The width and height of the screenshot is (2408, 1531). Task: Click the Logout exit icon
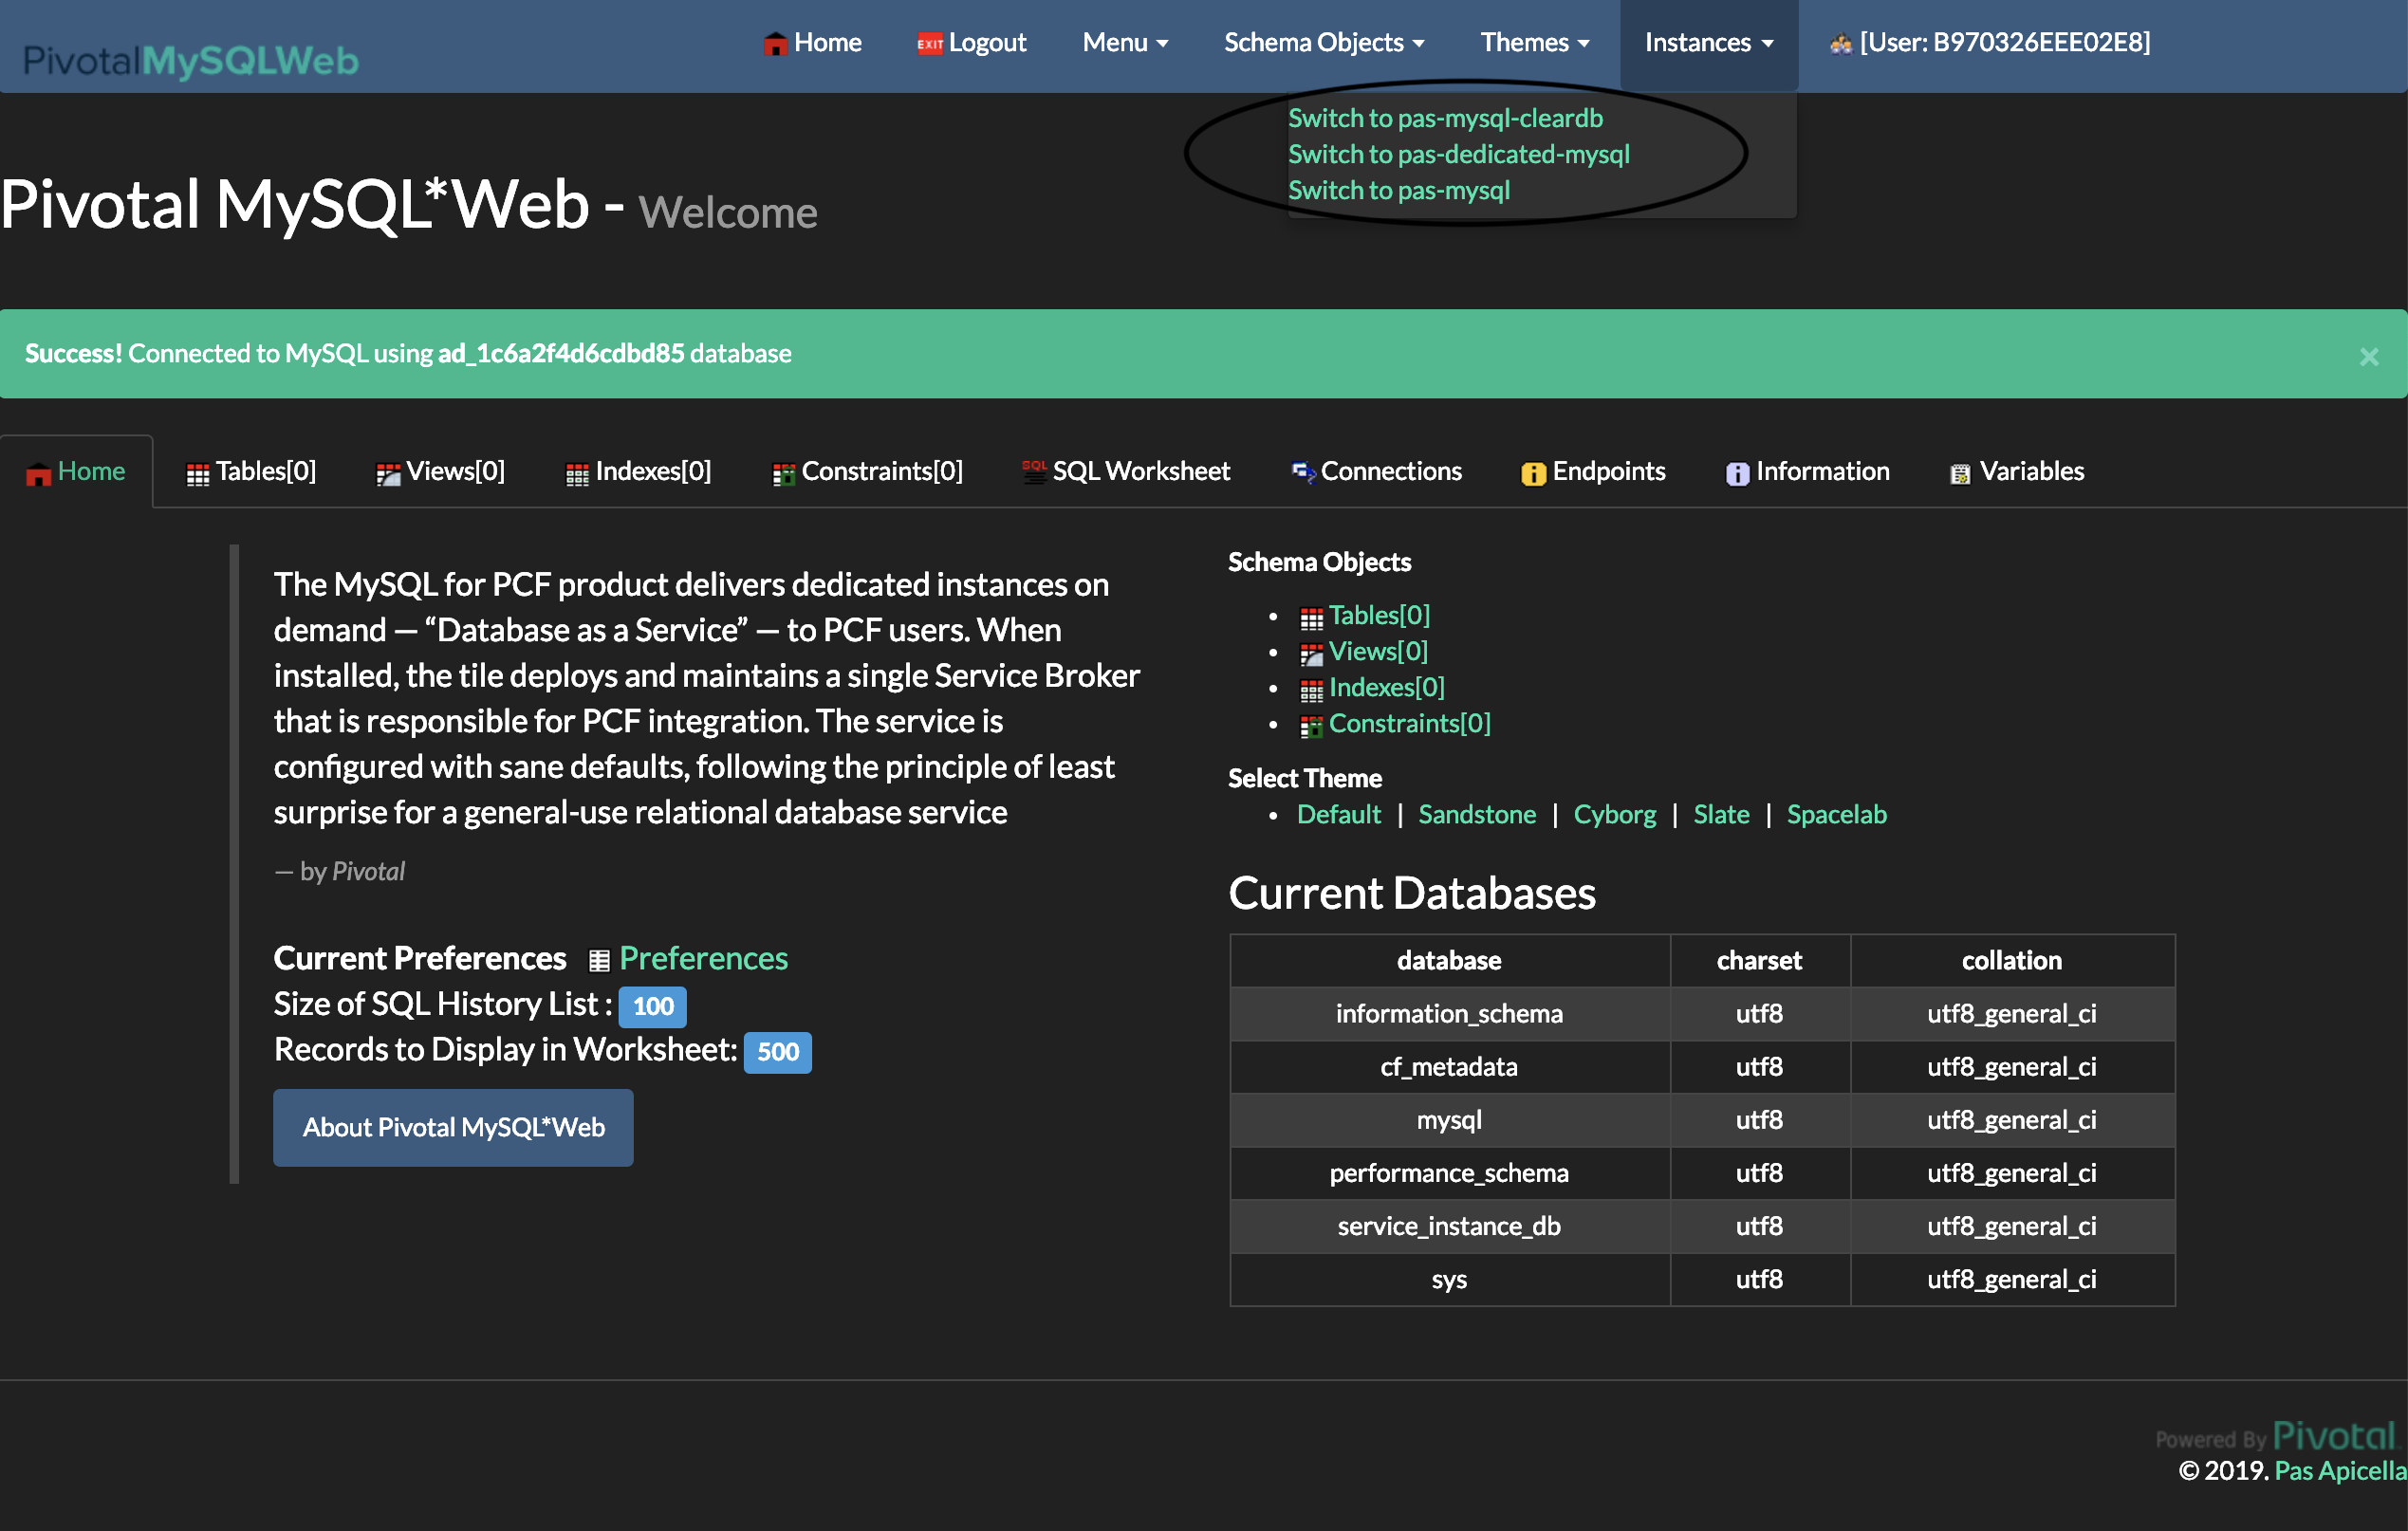[x=929, y=44]
